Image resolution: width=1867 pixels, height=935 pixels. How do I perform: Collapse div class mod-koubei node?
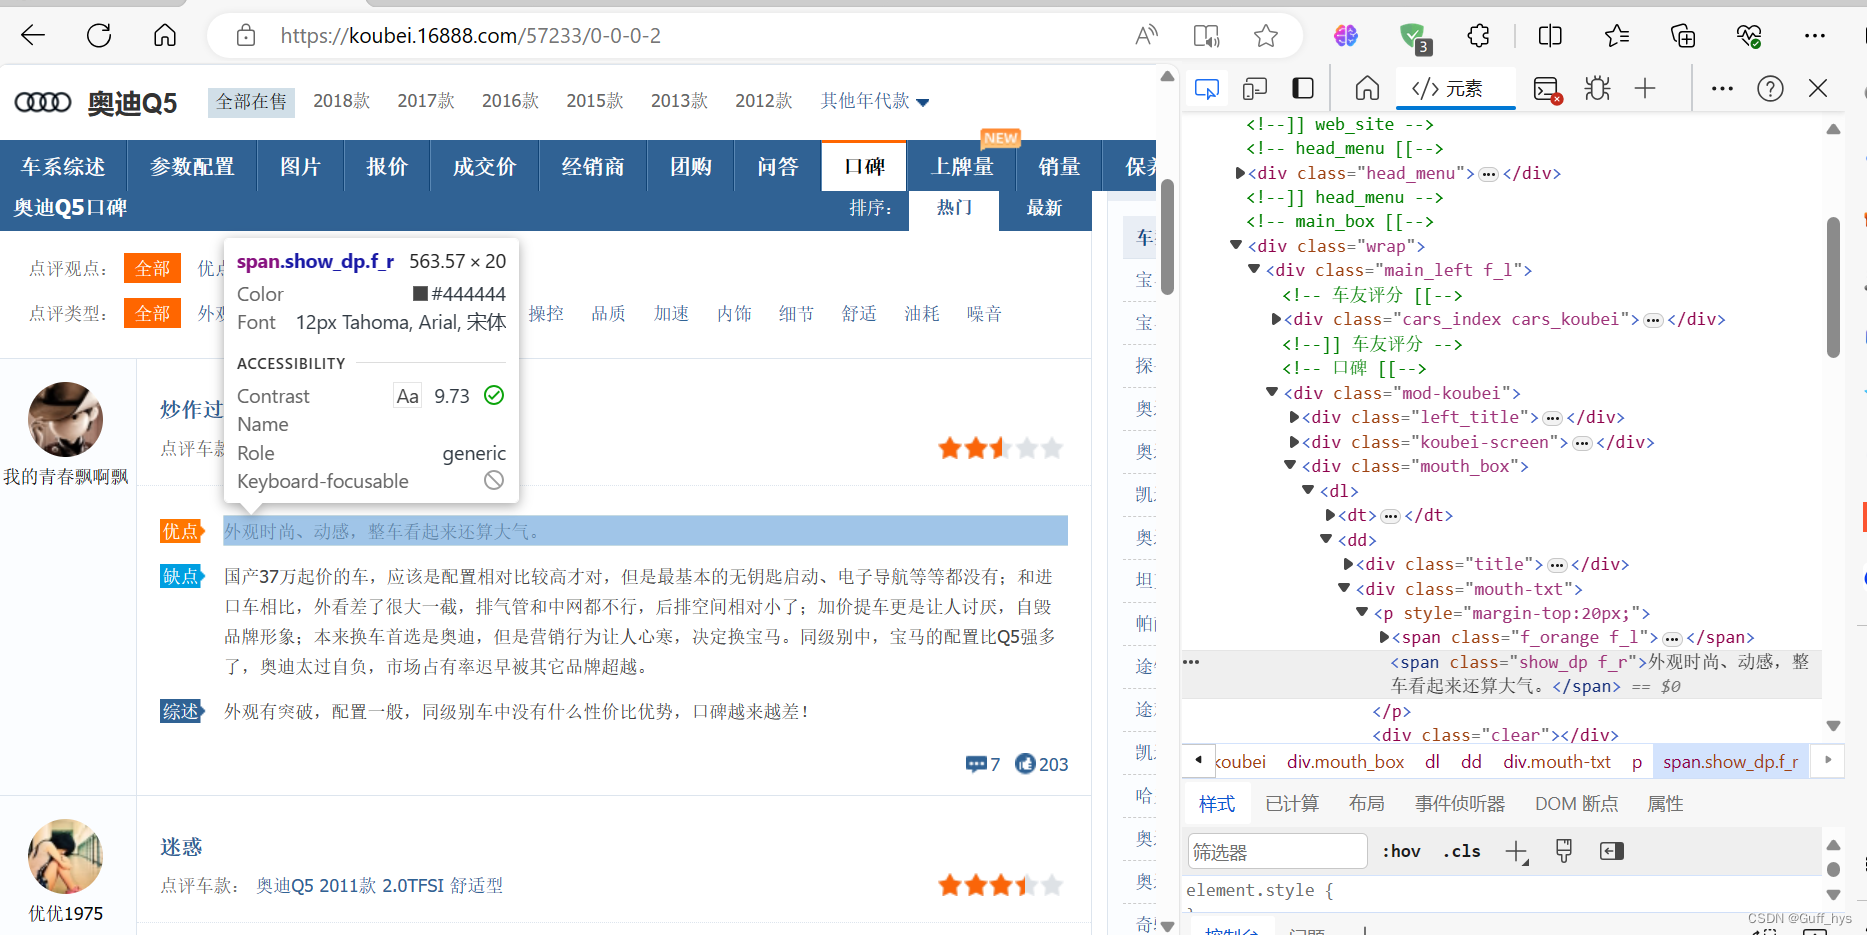pyautogui.click(x=1272, y=393)
